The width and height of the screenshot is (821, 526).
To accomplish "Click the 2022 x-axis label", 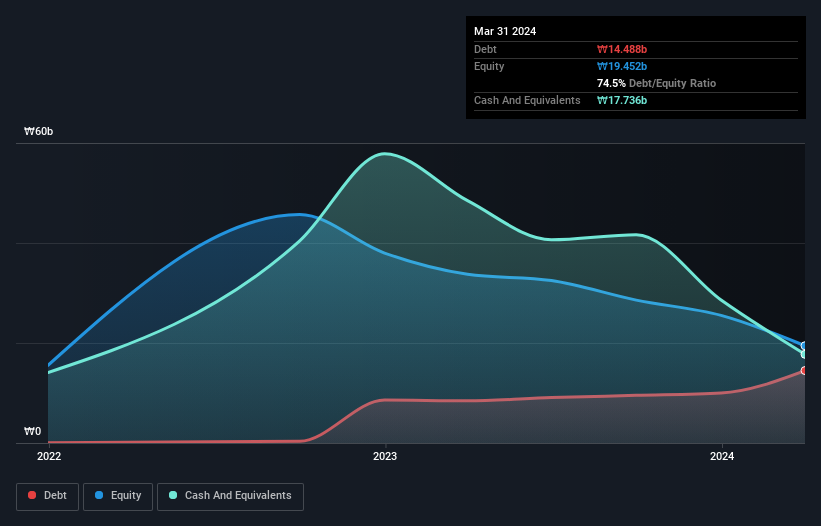I will [49, 456].
